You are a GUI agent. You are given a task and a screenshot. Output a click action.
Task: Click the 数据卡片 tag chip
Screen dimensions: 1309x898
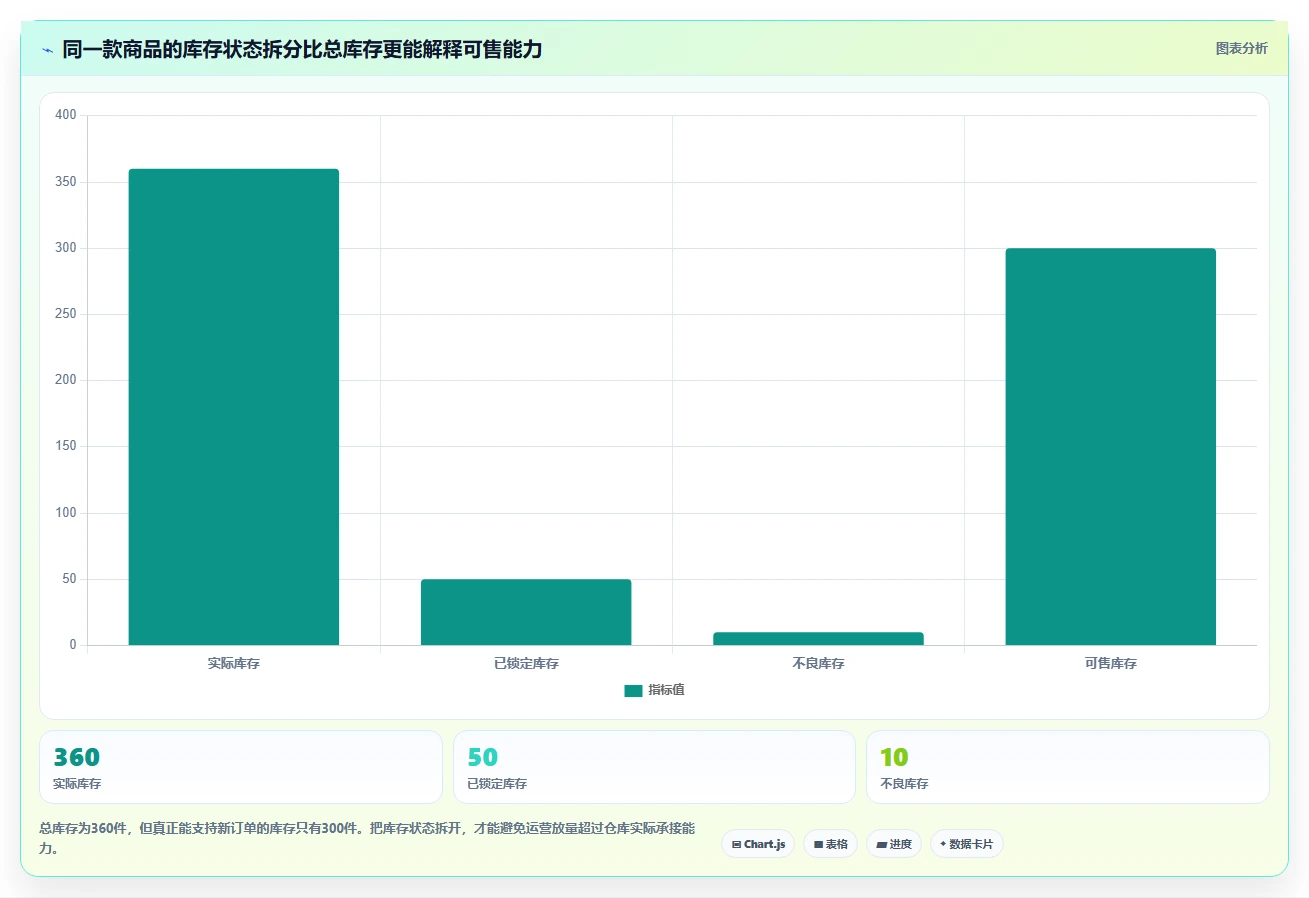[966, 844]
